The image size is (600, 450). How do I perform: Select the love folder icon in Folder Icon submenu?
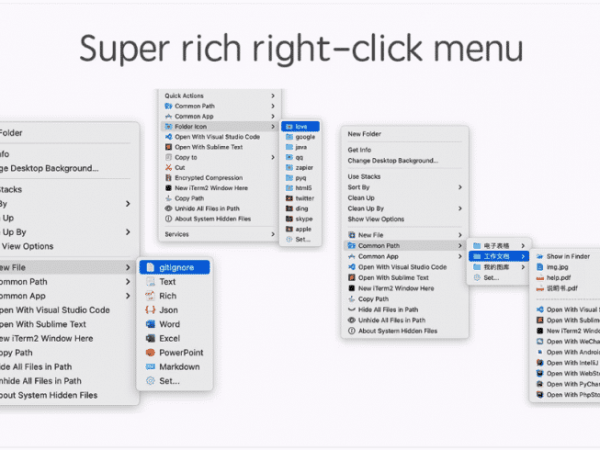(289, 127)
